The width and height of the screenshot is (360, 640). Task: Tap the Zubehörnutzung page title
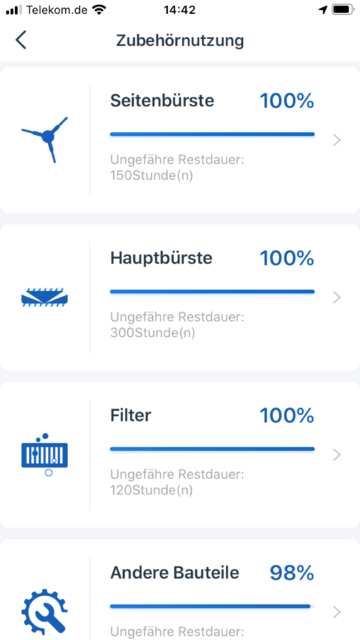click(180, 40)
